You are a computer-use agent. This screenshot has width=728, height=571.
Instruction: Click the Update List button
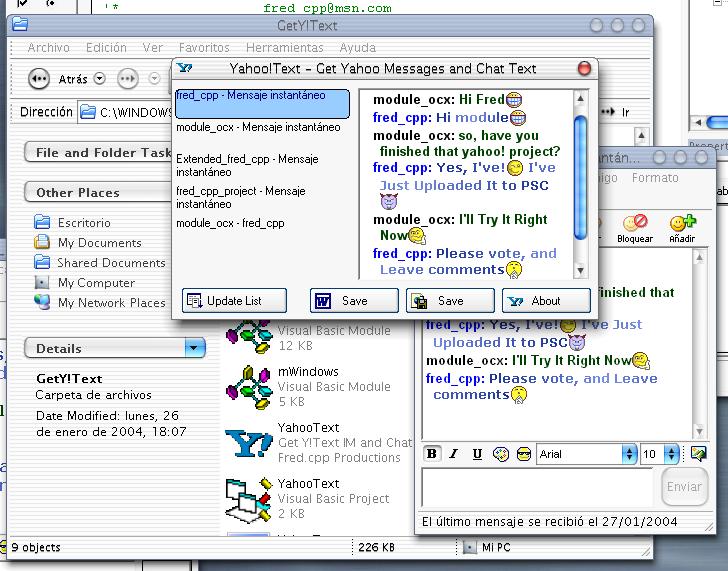click(x=235, y=301)
